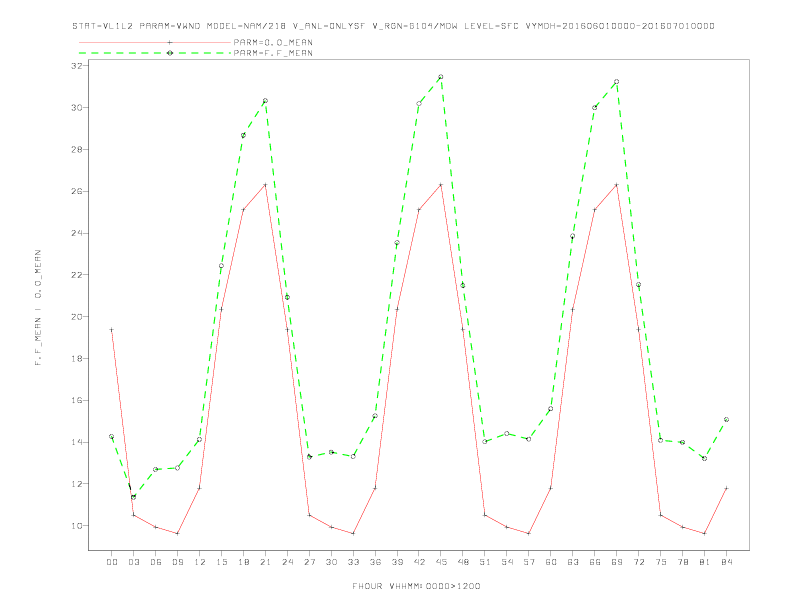Click the PARM=O.O_MEAN legend label
This screenshot has width=792, height=612.
[x=273, y=42]
